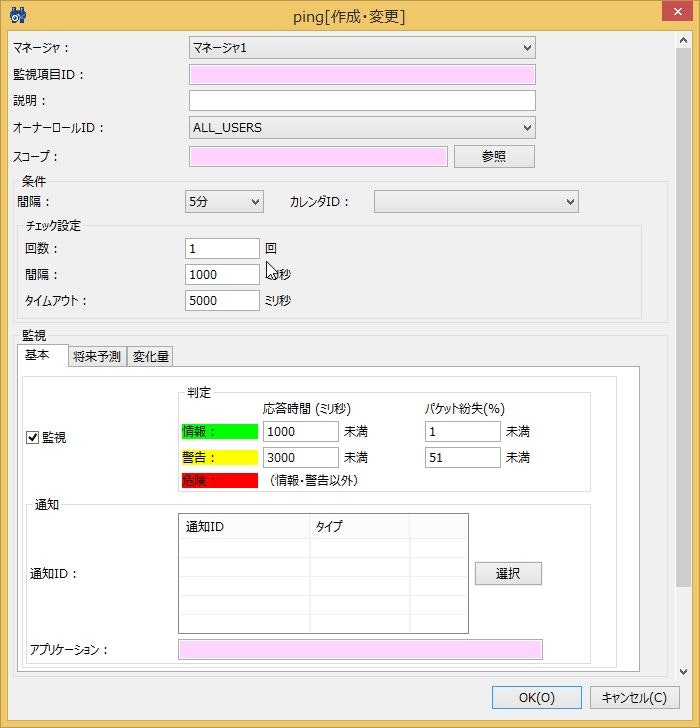Edit 情報 packet loss field 1
Image resolution: width=700 pixels, height=728 pixels.
tap(462, 431)
